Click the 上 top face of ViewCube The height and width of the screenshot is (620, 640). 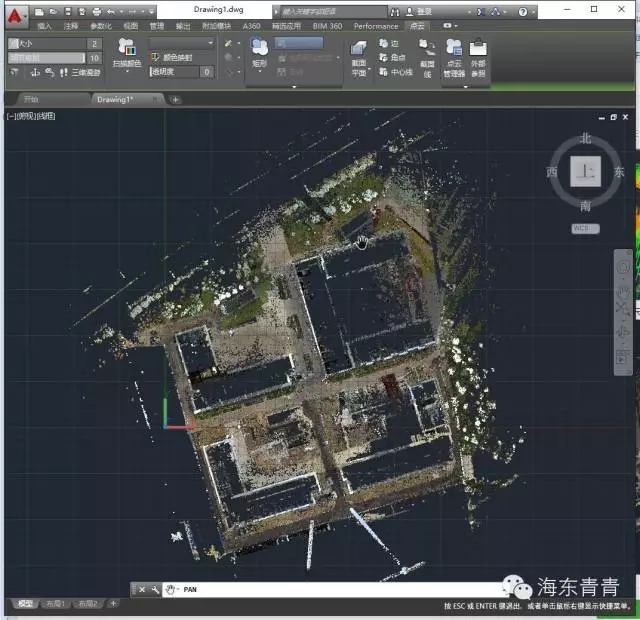click(x=585, y=171)
